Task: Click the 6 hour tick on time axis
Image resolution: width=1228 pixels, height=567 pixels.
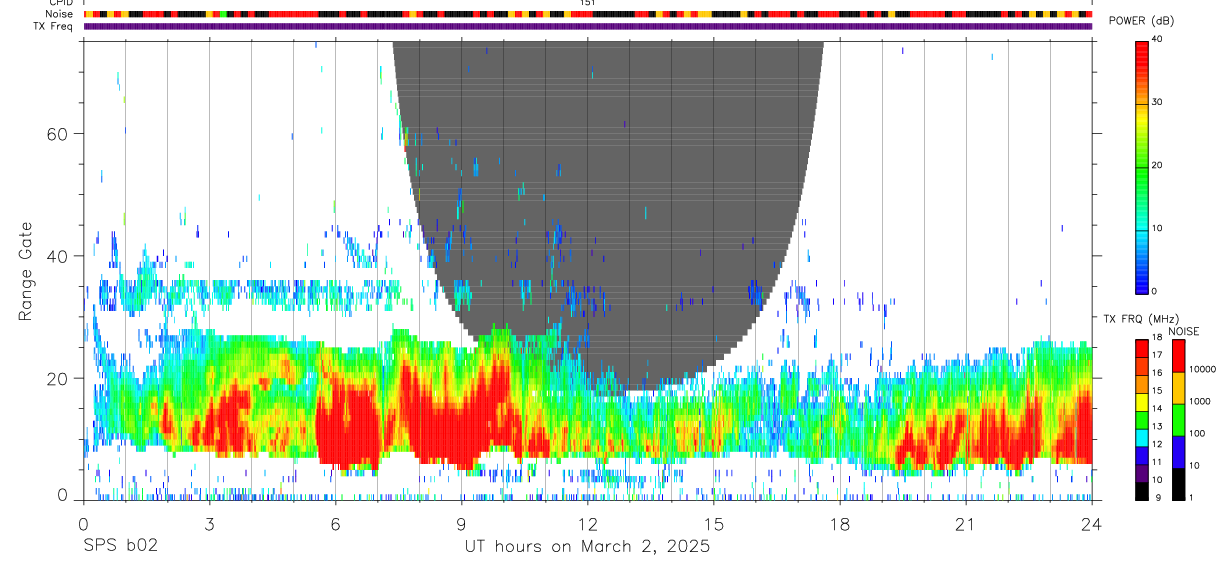Action: pos(335,523)
